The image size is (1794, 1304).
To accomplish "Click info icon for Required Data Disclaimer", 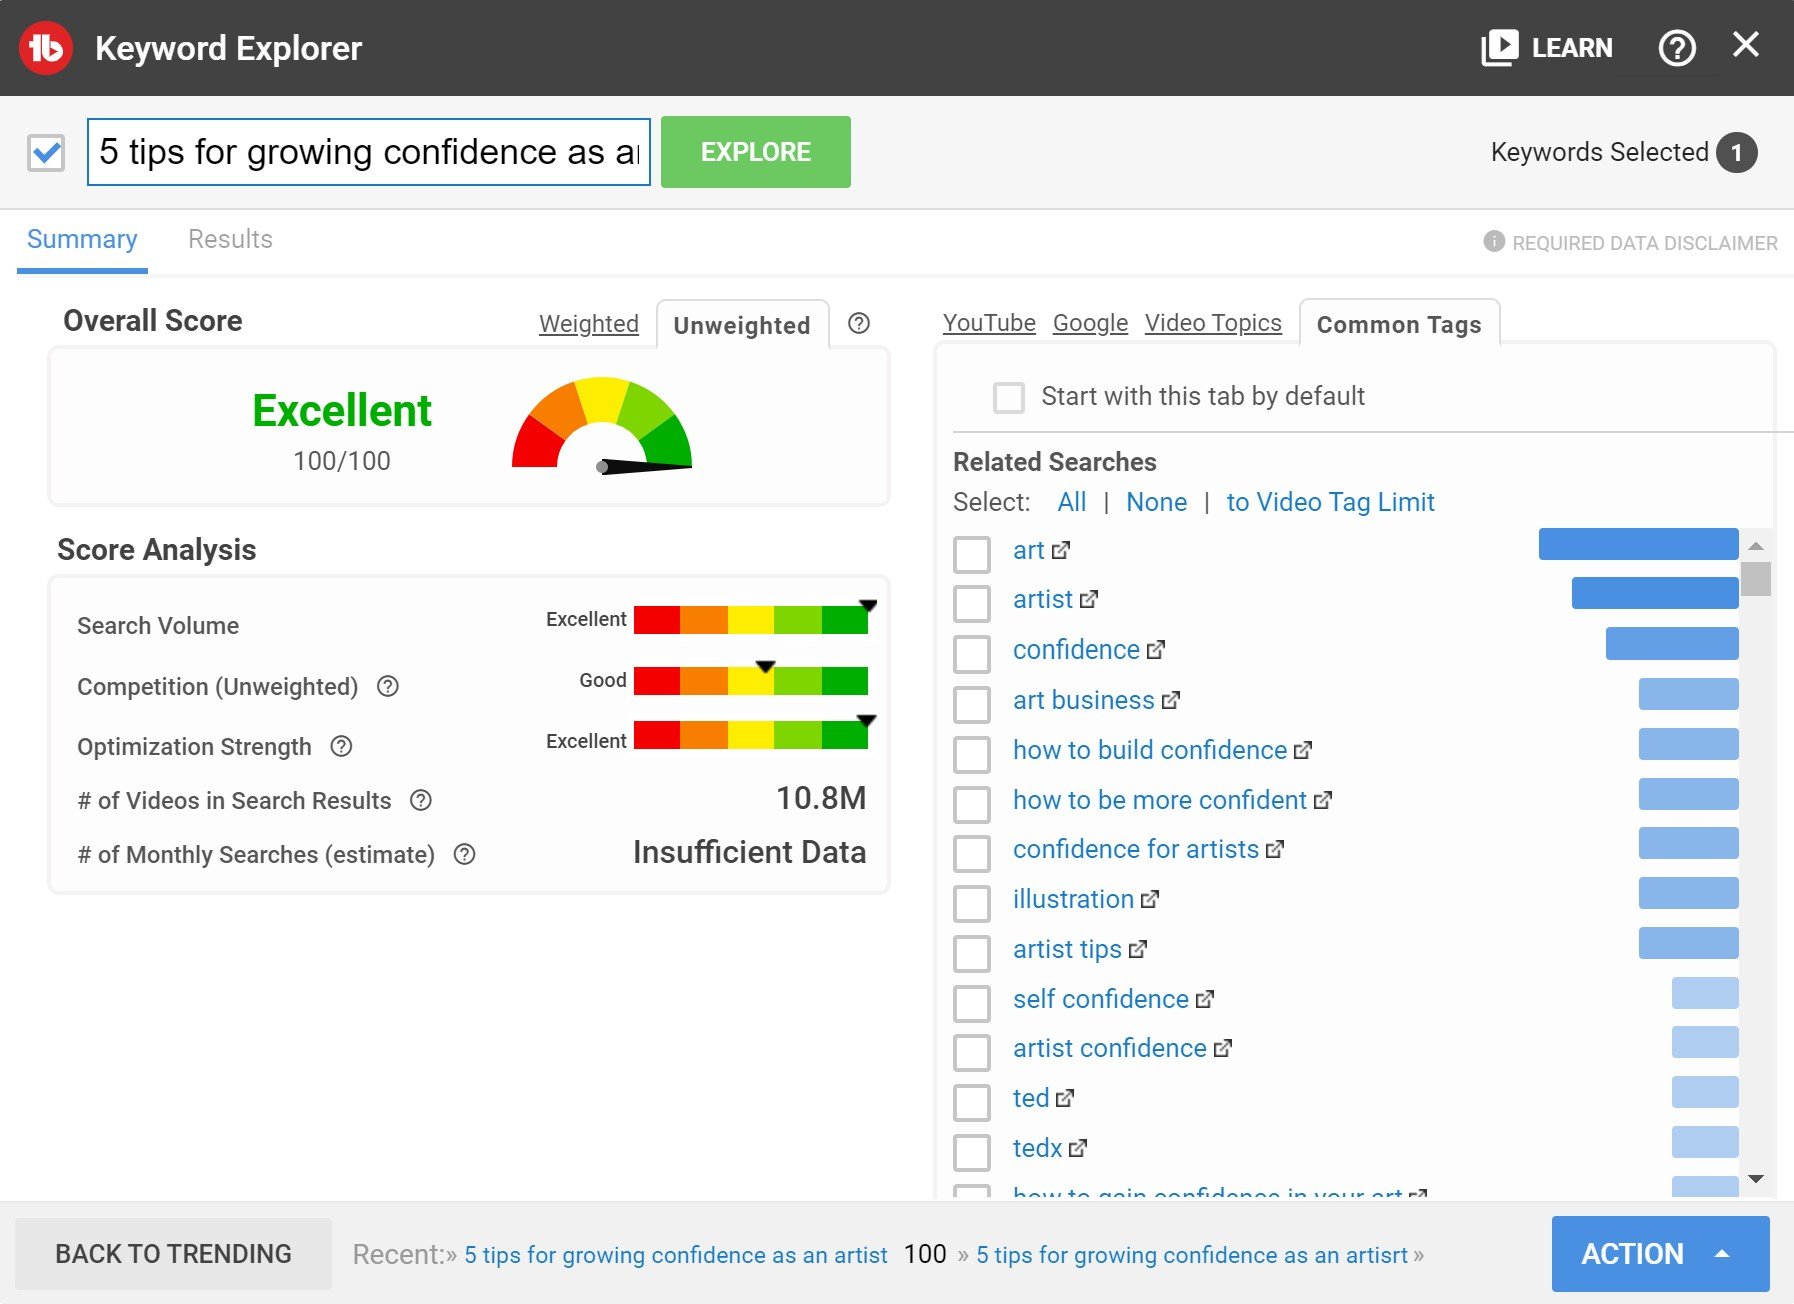I will (x=1493, y=242).
